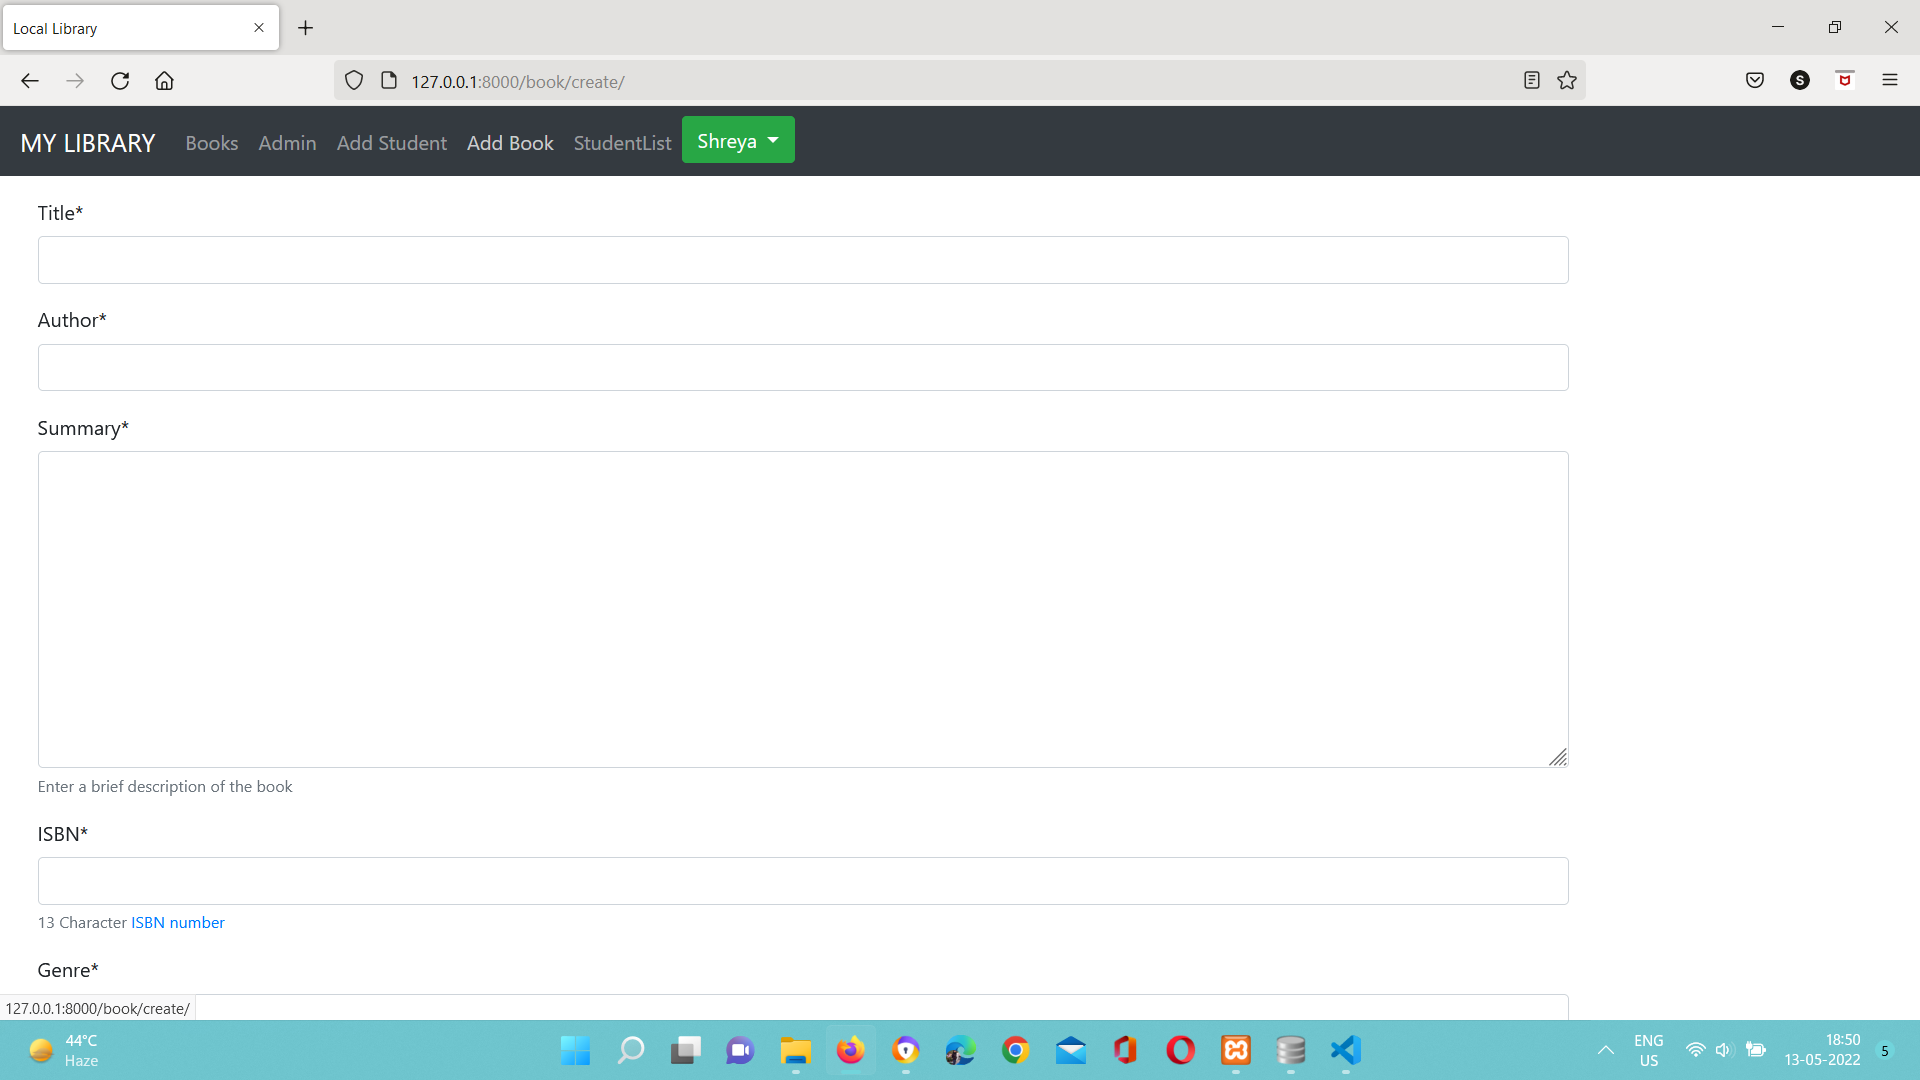This screenshot has width=1920, height=1080.
Task: Open the Pocket save icon
Action: [1755, 81]
